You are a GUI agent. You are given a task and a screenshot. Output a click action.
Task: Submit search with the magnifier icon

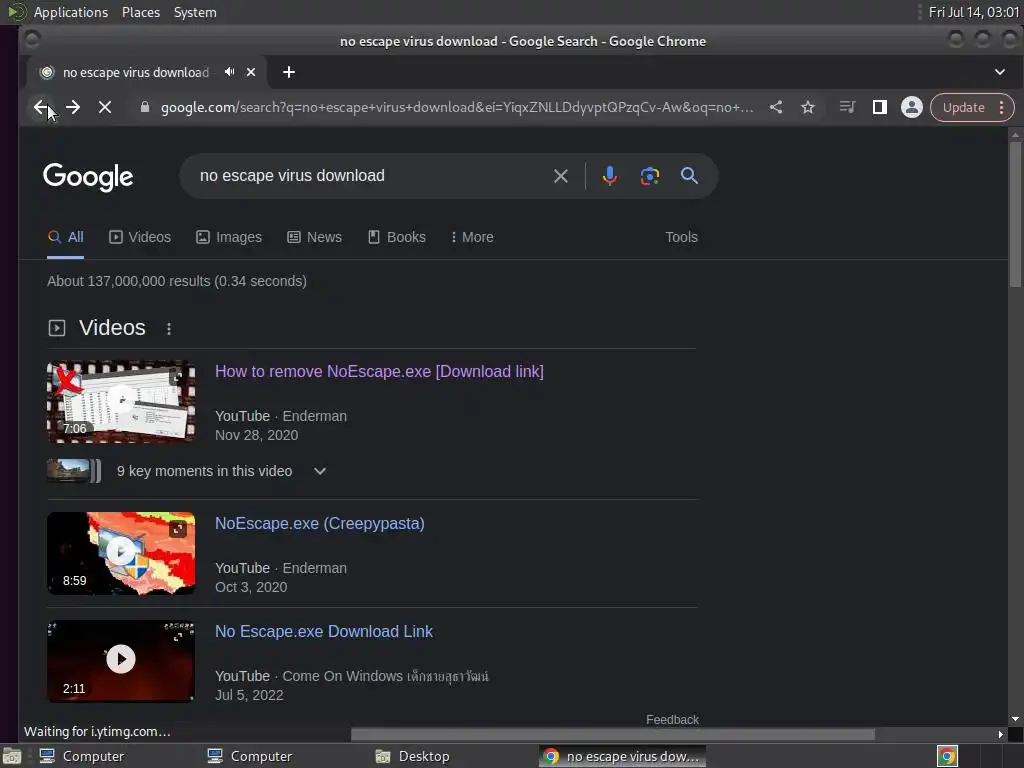click(689, 176)
